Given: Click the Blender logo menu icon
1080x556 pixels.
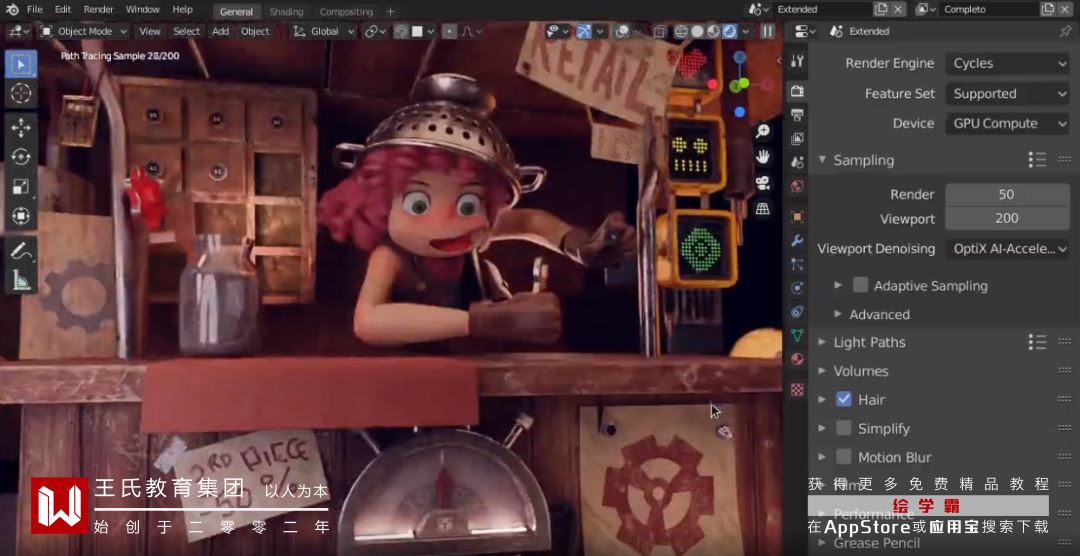Looking at the screenshot, I should [x=12, y=10].
